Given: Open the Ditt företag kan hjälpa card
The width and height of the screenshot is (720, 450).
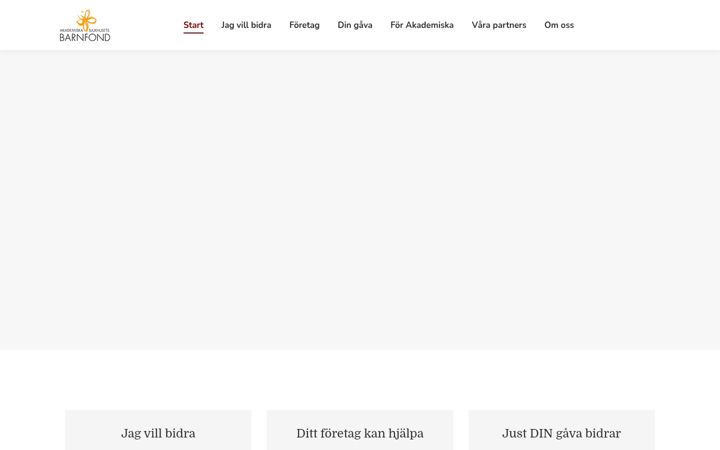Looking at the screenshot, I should point(360,430).
